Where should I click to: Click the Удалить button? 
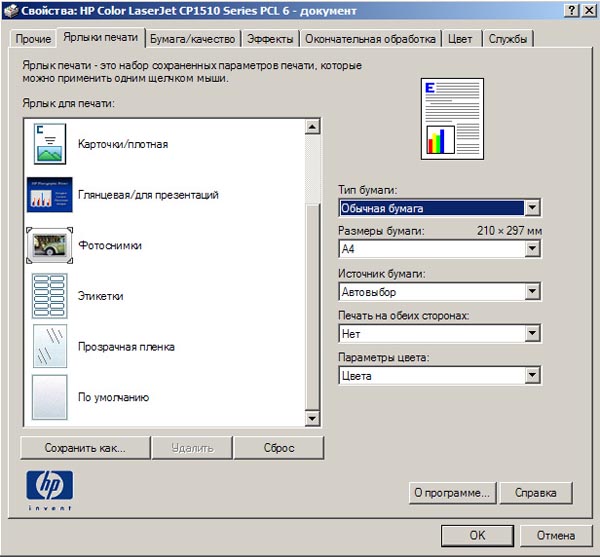[x=192, y=448]
